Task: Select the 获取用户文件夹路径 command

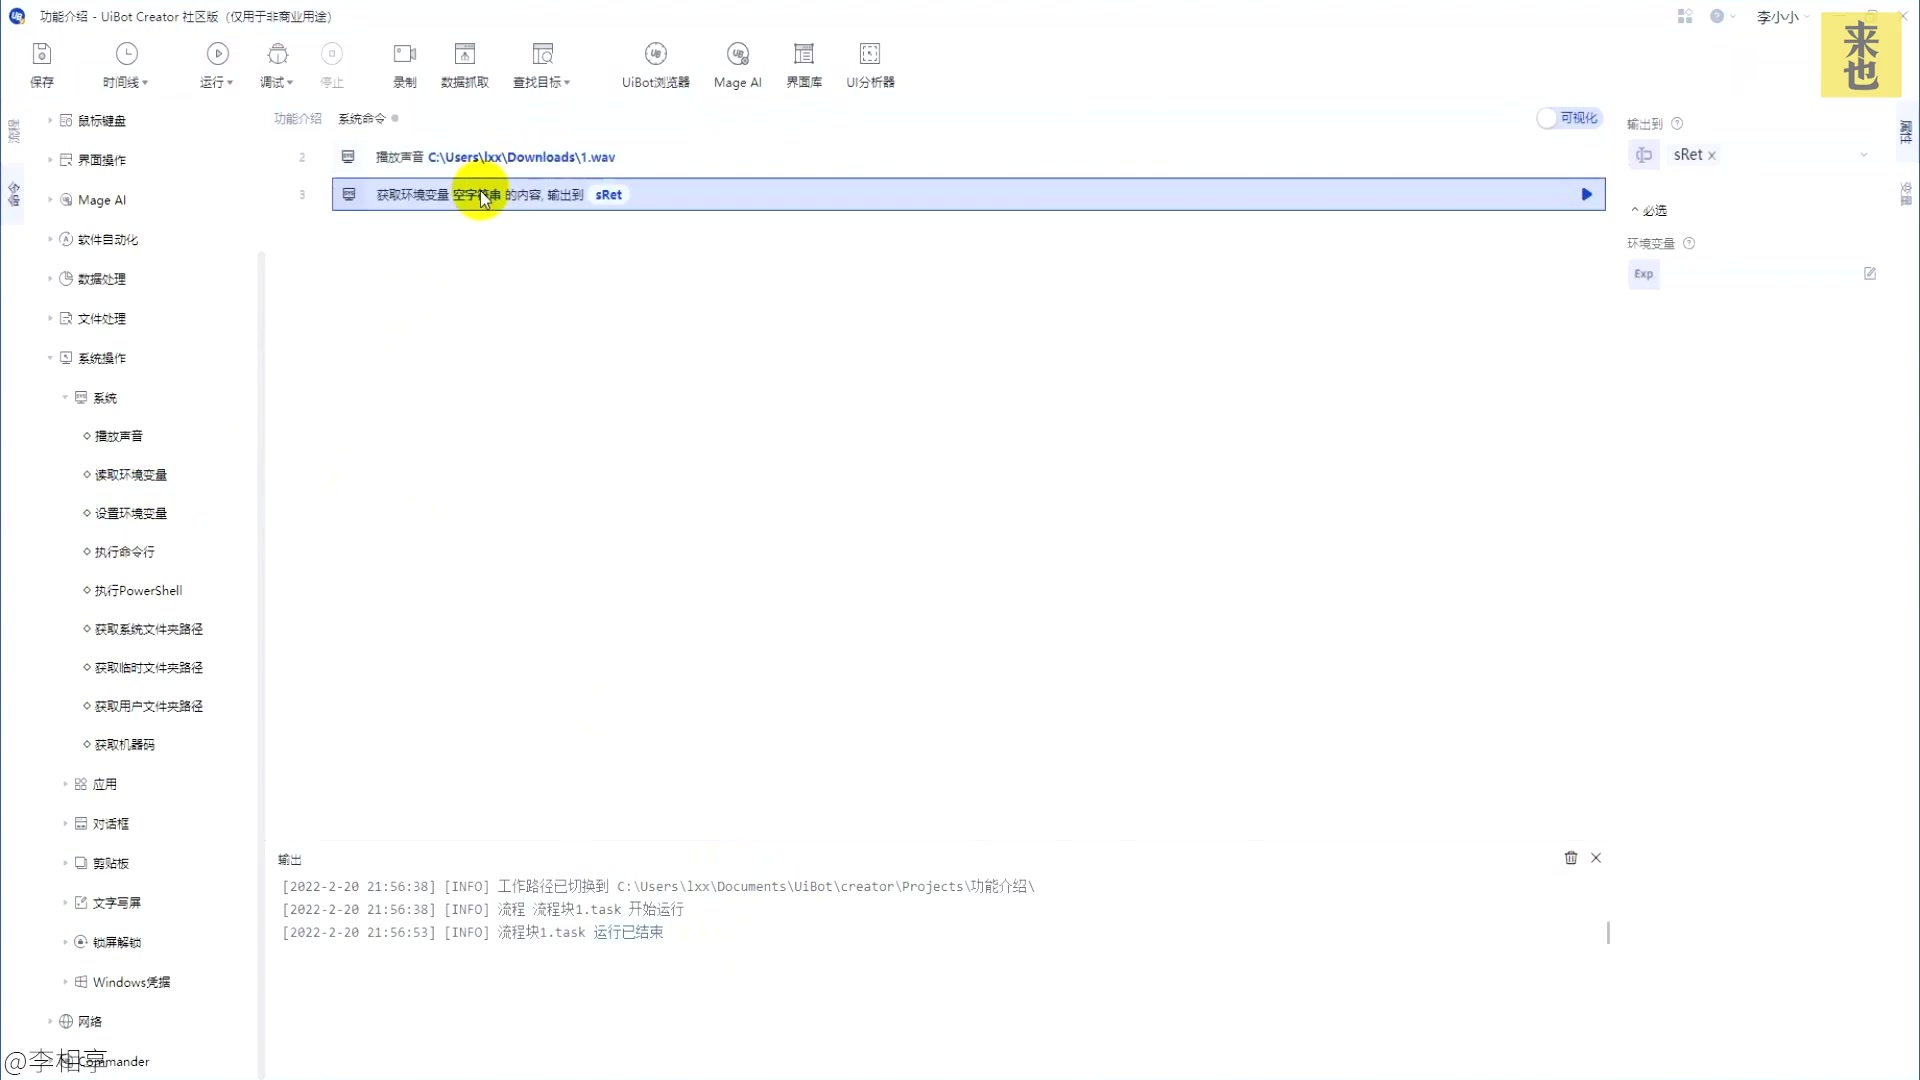Action: [149, 707]
